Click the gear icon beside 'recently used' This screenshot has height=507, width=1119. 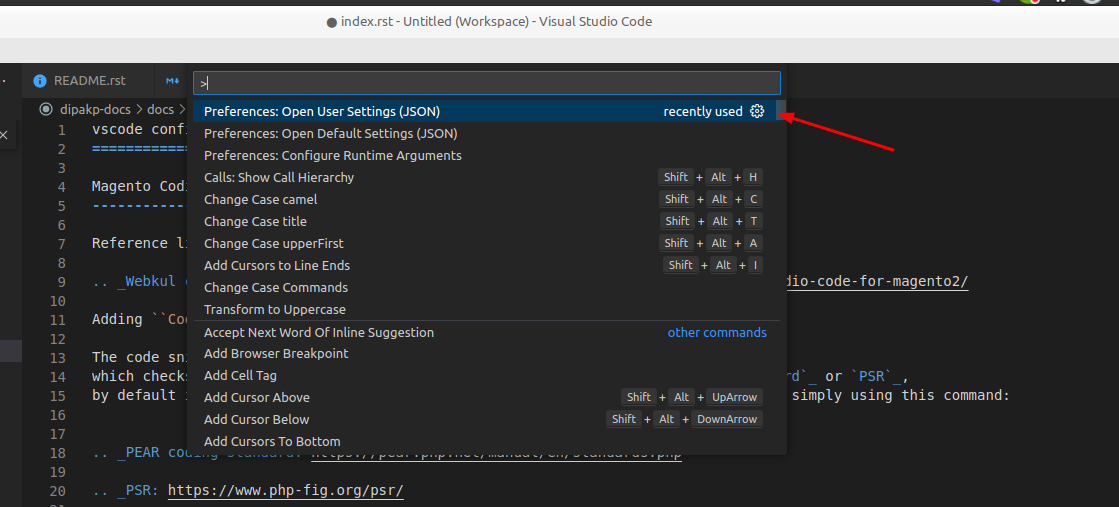pyautogui.click(x=757, y=111)
